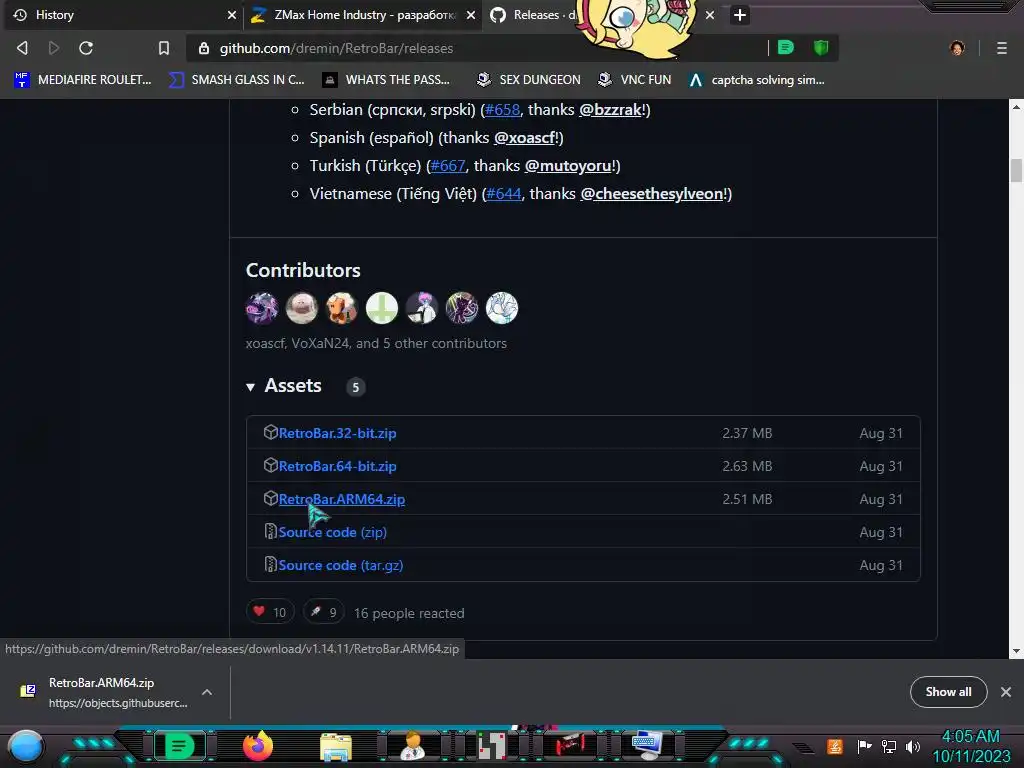Viewport: 1024px width, 768px height.
Task: Download Source code (tar.gz)
Action: [x=340, y=565]
